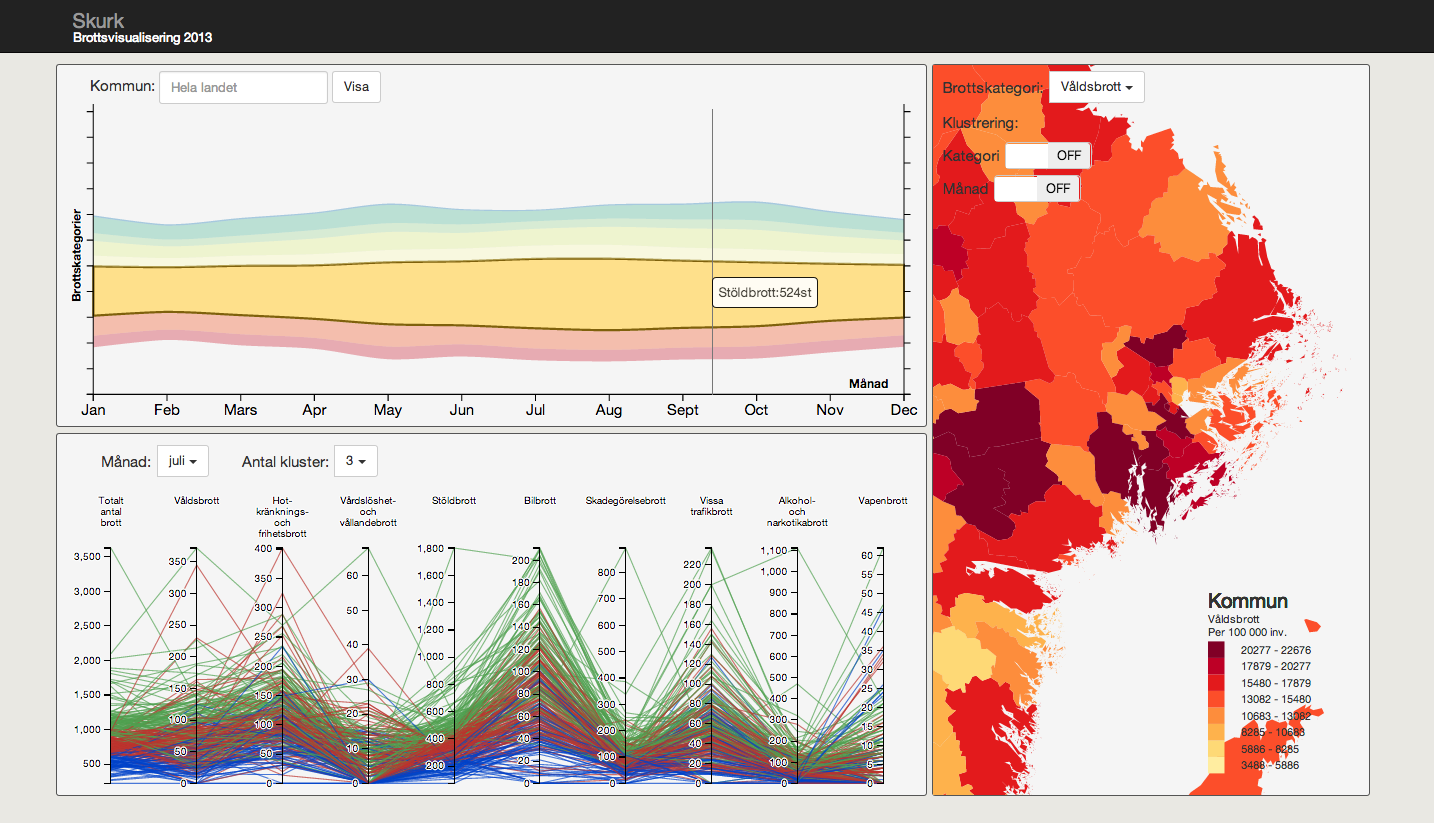
Task: Click the Vapenbrott axis label
Action: click(883, 501)
